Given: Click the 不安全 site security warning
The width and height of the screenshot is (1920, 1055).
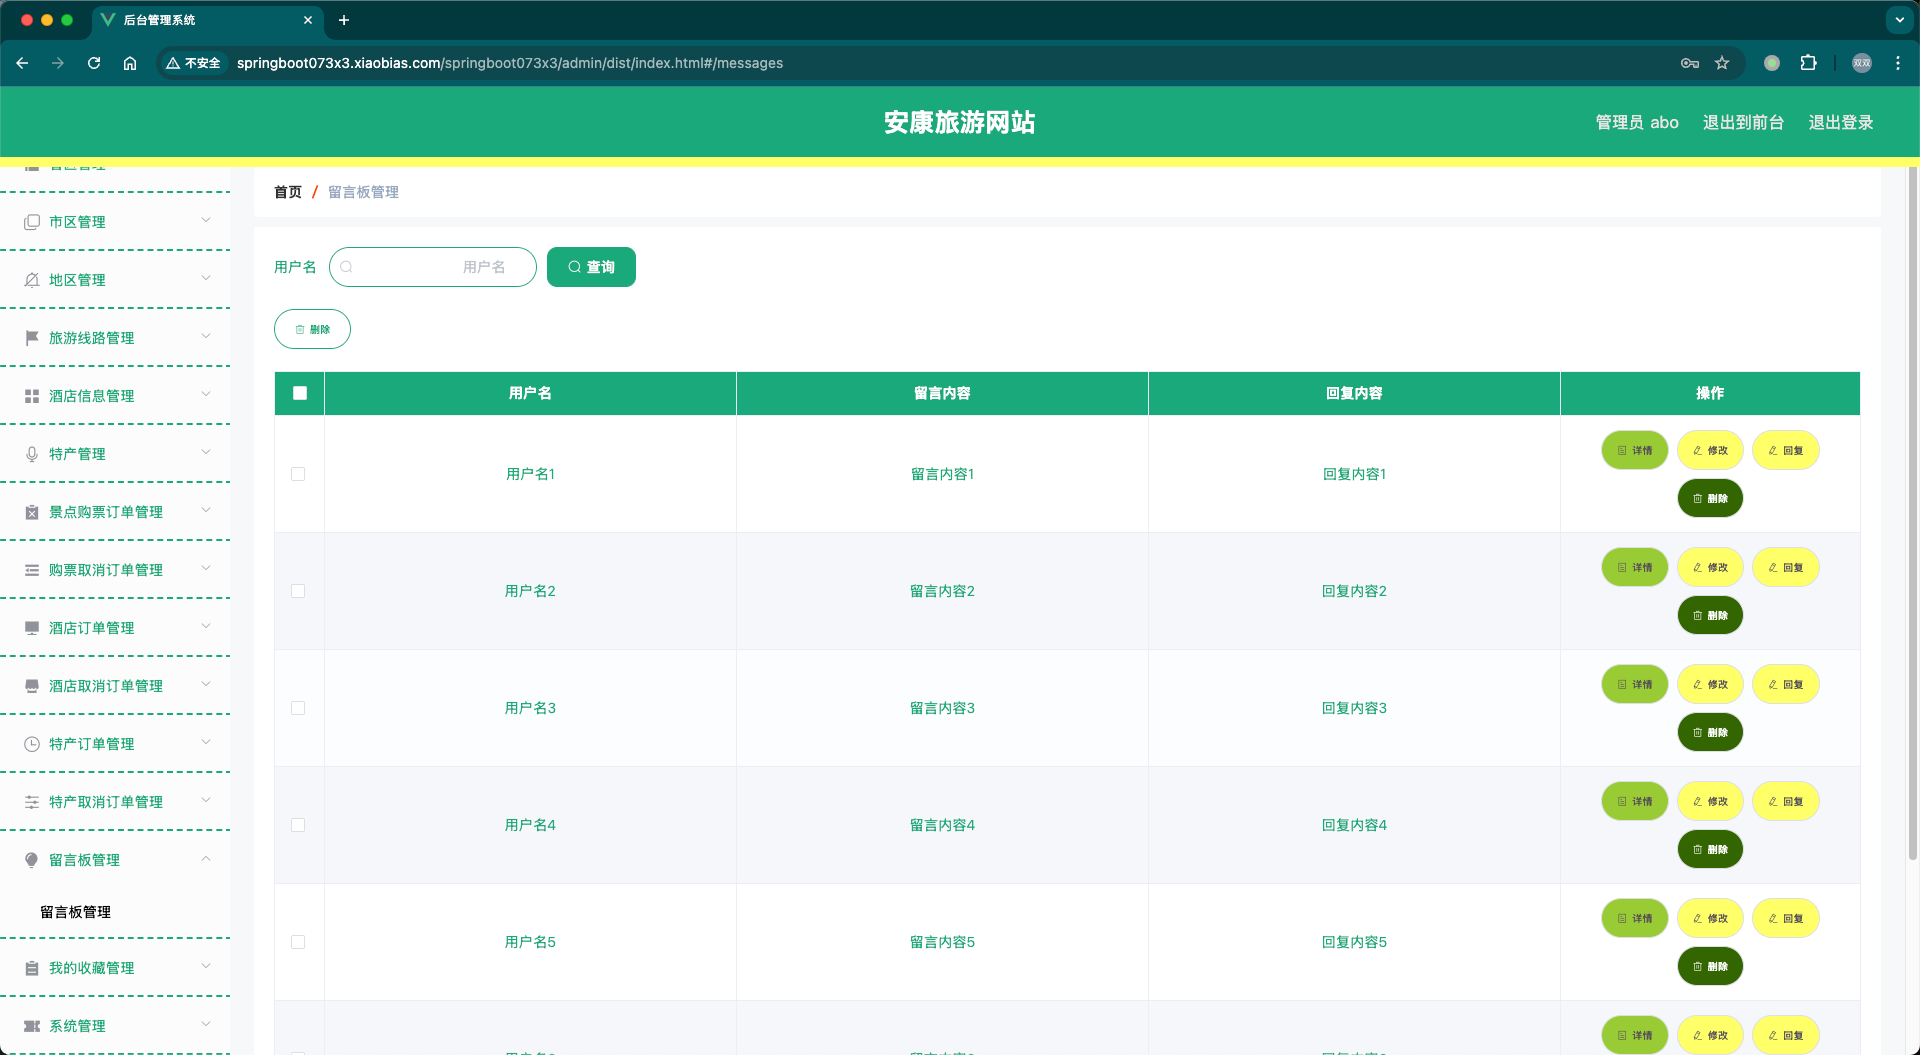Looking at the screenshot, I should pyautogui.click(x=193, y=63).
